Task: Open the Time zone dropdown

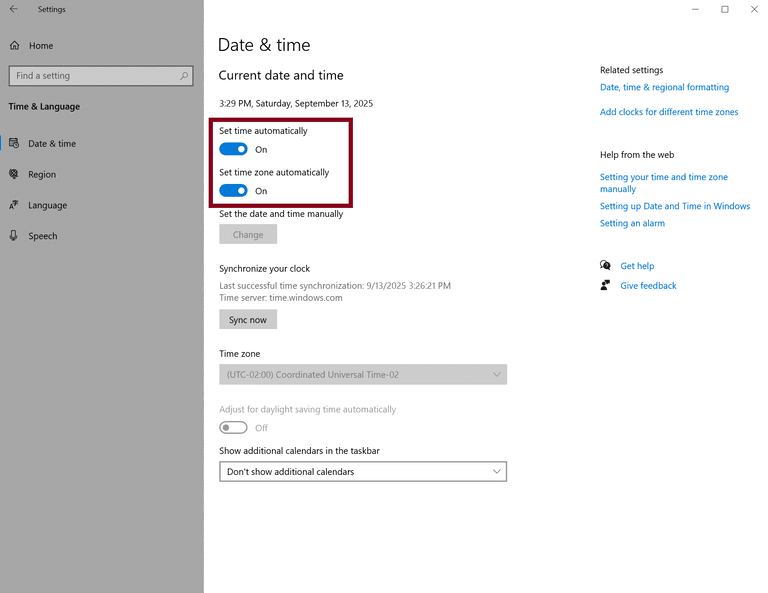Action: [362, 375]
